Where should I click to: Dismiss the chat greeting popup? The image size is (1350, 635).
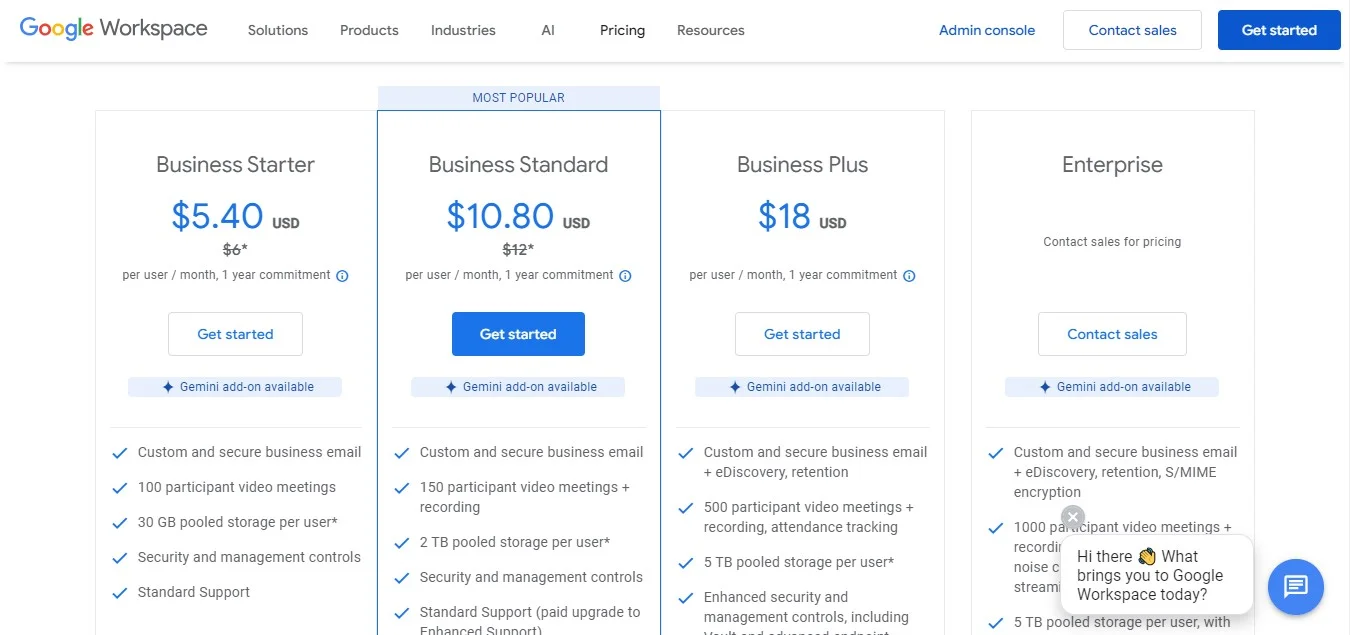[1072, 517]
